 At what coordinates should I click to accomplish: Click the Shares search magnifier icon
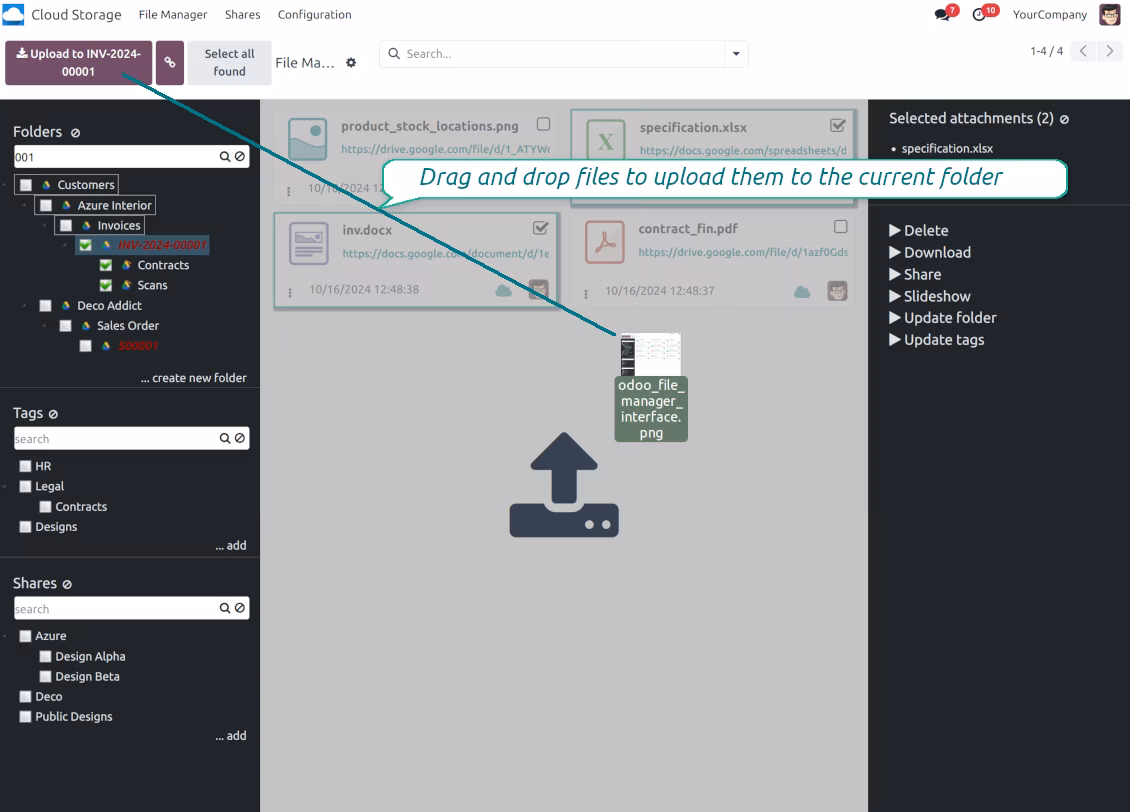tap(225, 608)
